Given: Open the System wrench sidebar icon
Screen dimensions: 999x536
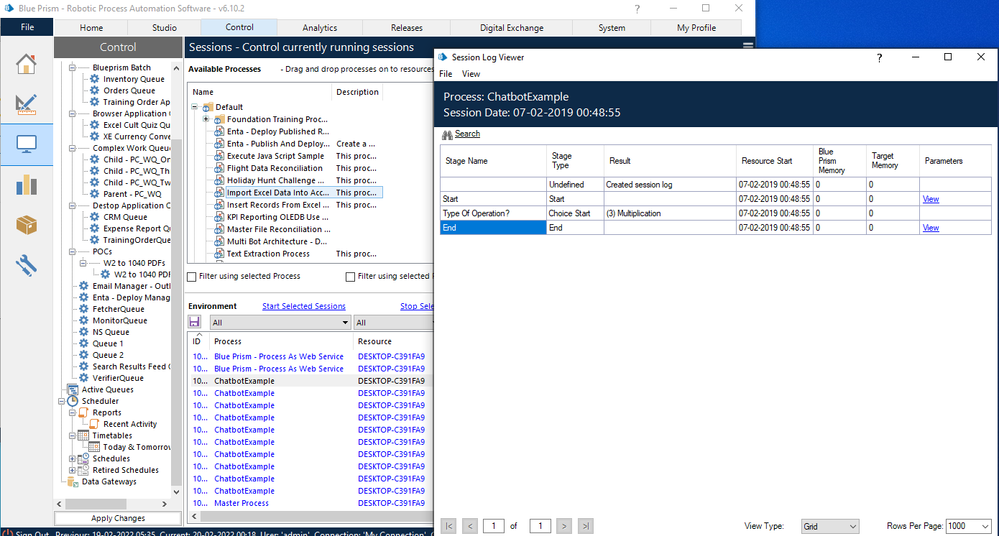Looking at the screenshot, I should pos(26,265).
